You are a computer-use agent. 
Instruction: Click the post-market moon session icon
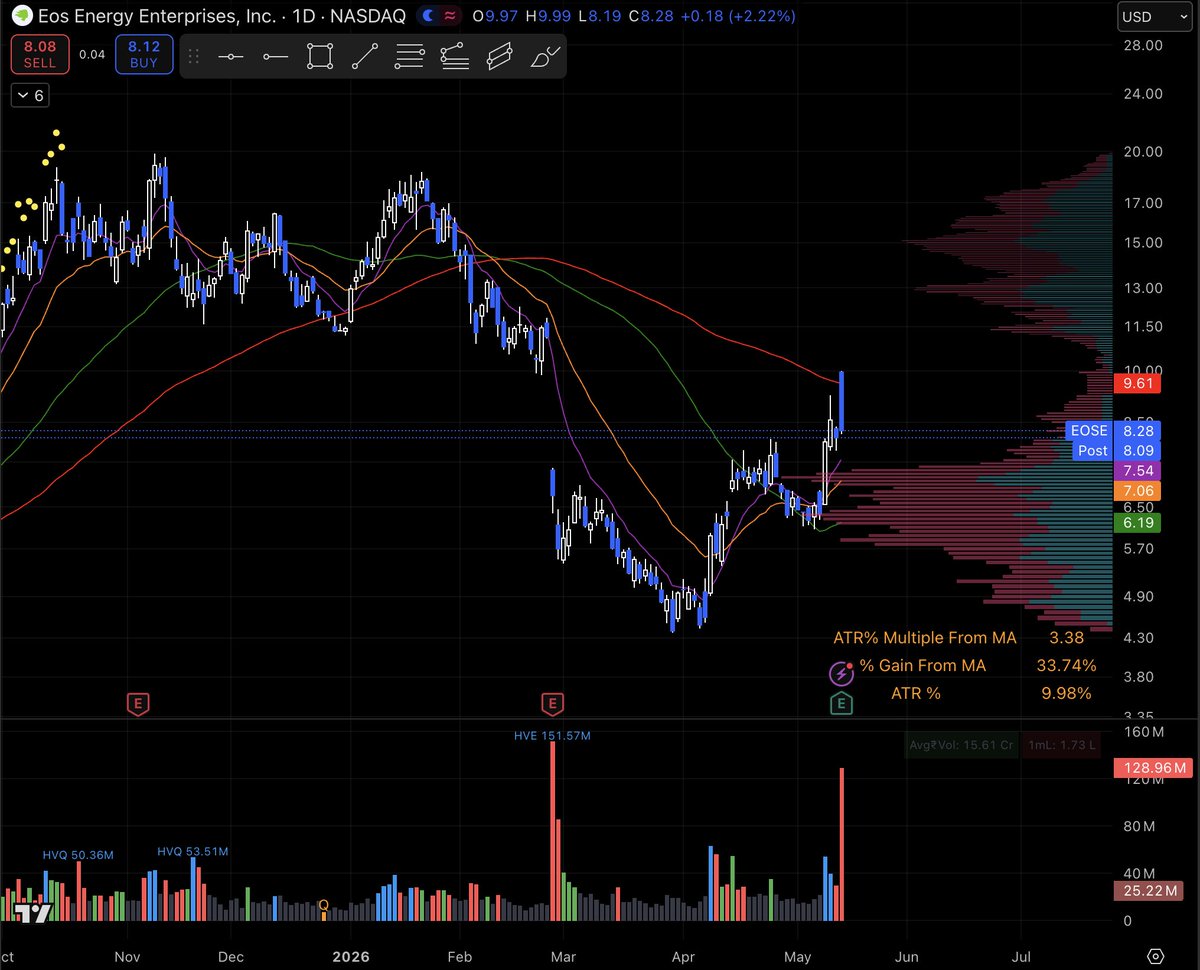pos(428,16)
